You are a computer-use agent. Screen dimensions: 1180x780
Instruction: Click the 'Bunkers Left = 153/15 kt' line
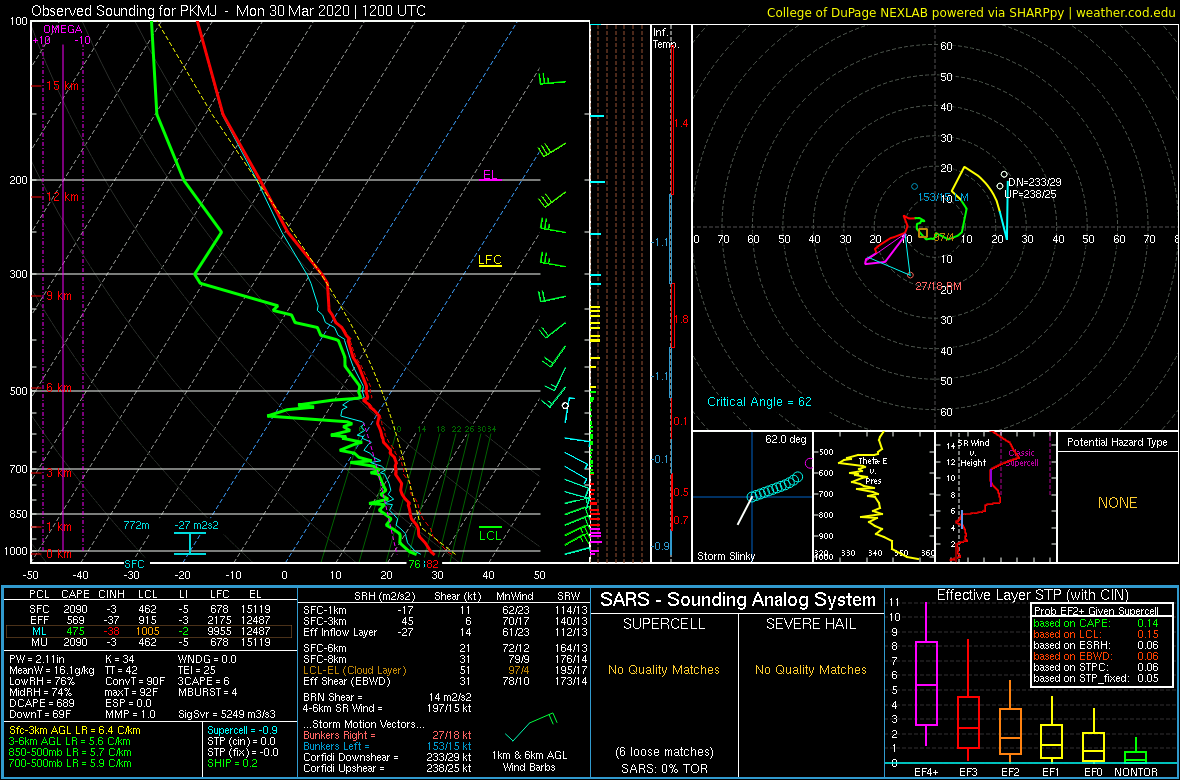click(387, 745)
